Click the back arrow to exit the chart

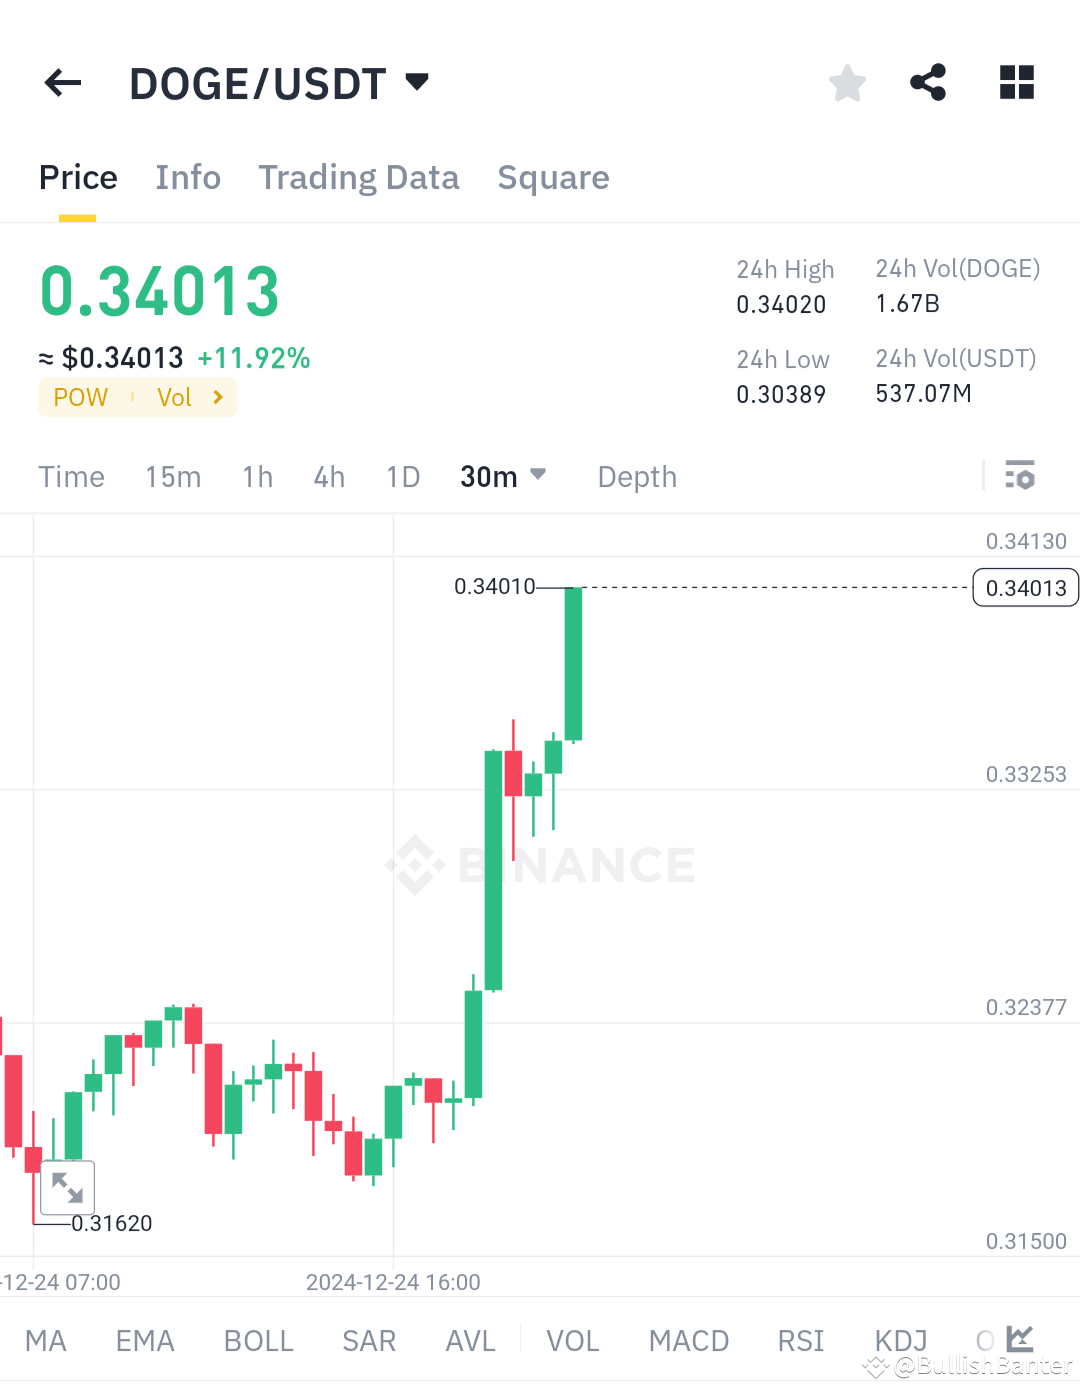62,83
